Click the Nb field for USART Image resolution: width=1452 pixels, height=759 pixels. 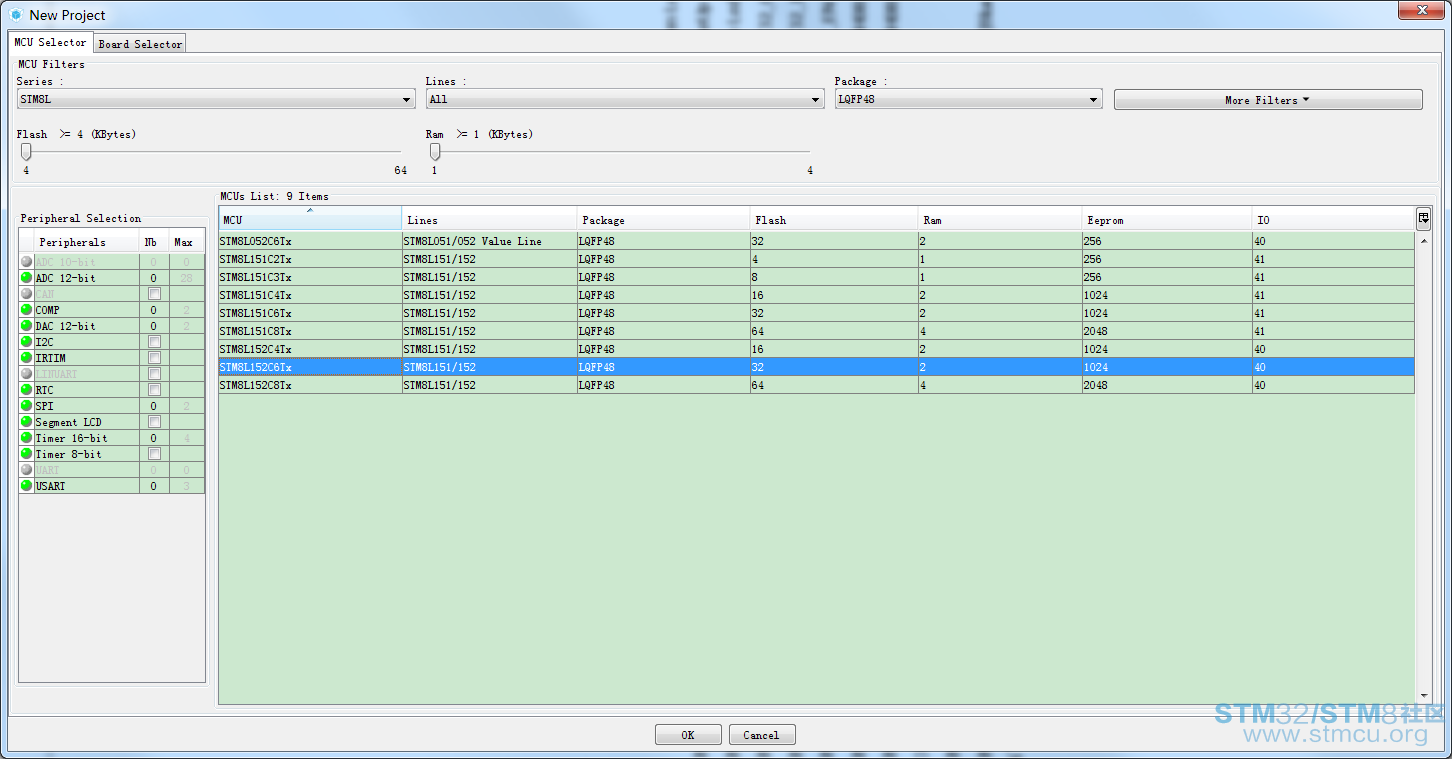pos(154,486)
